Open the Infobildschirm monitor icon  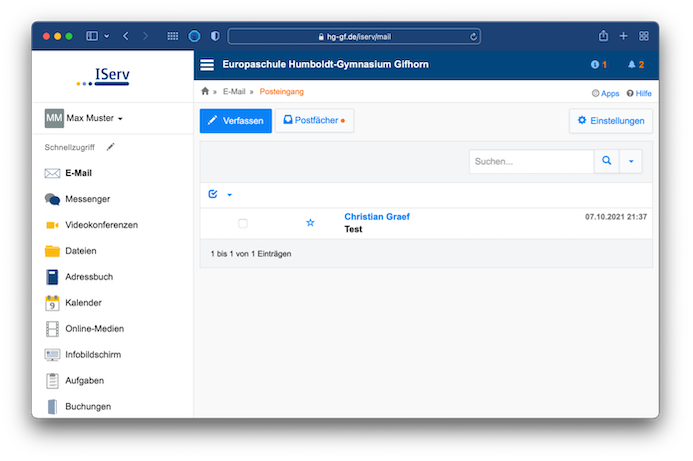[x=52, y=355]
